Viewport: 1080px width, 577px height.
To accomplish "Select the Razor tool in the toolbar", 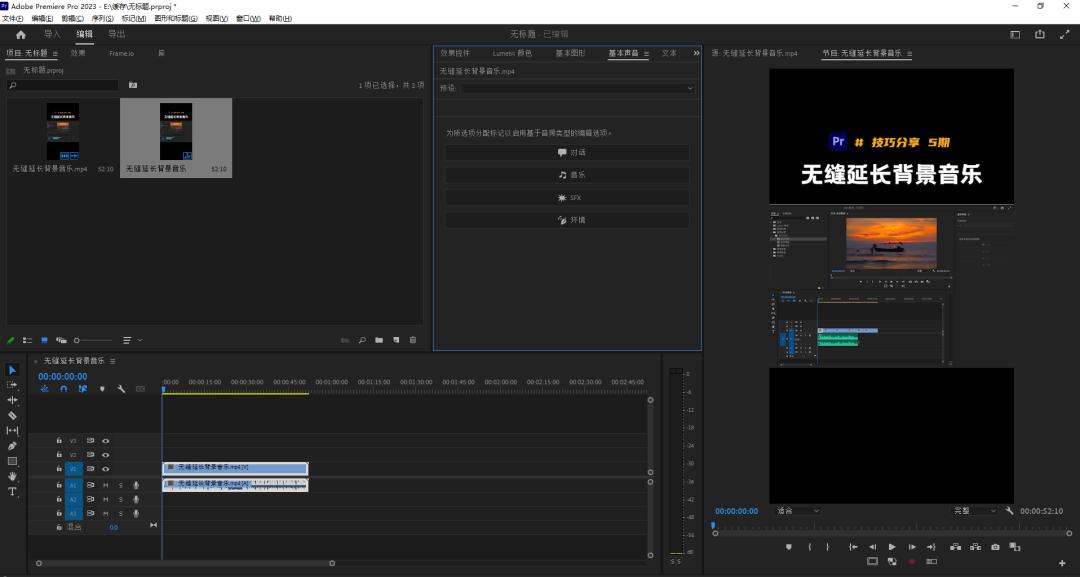I will coord(12,415).
